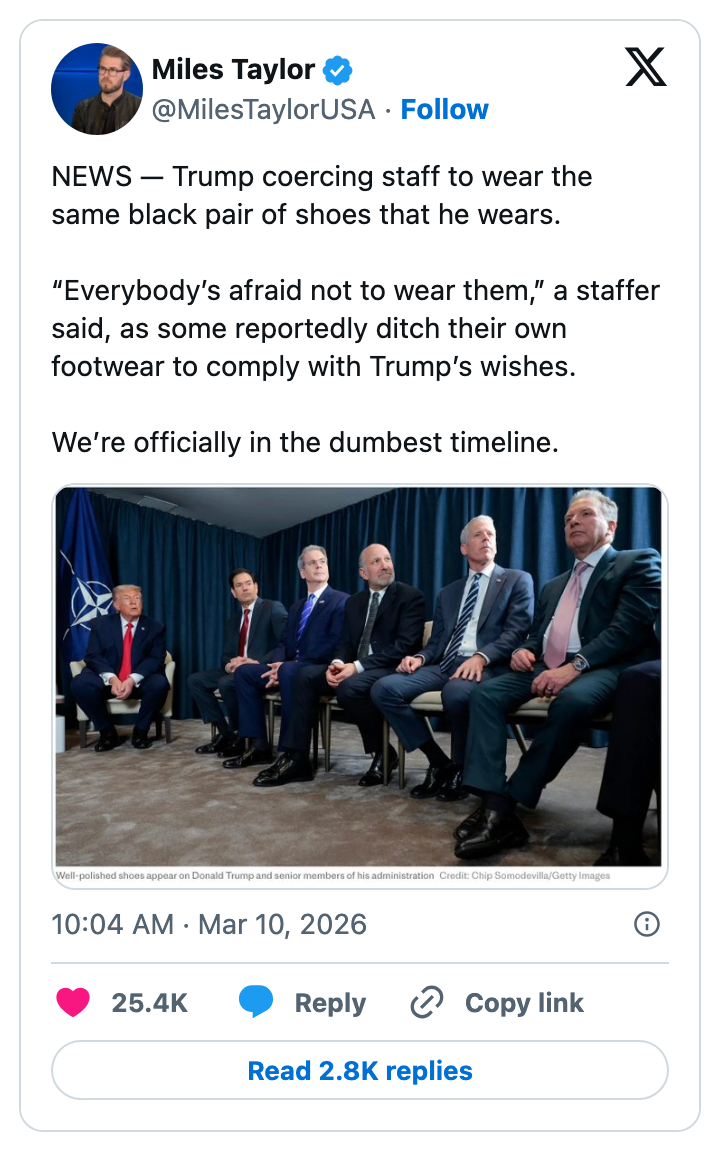The width and height of the screenshot is (724, 1154).
Task: Click the Copy link chain icon
Action: 427,1002
